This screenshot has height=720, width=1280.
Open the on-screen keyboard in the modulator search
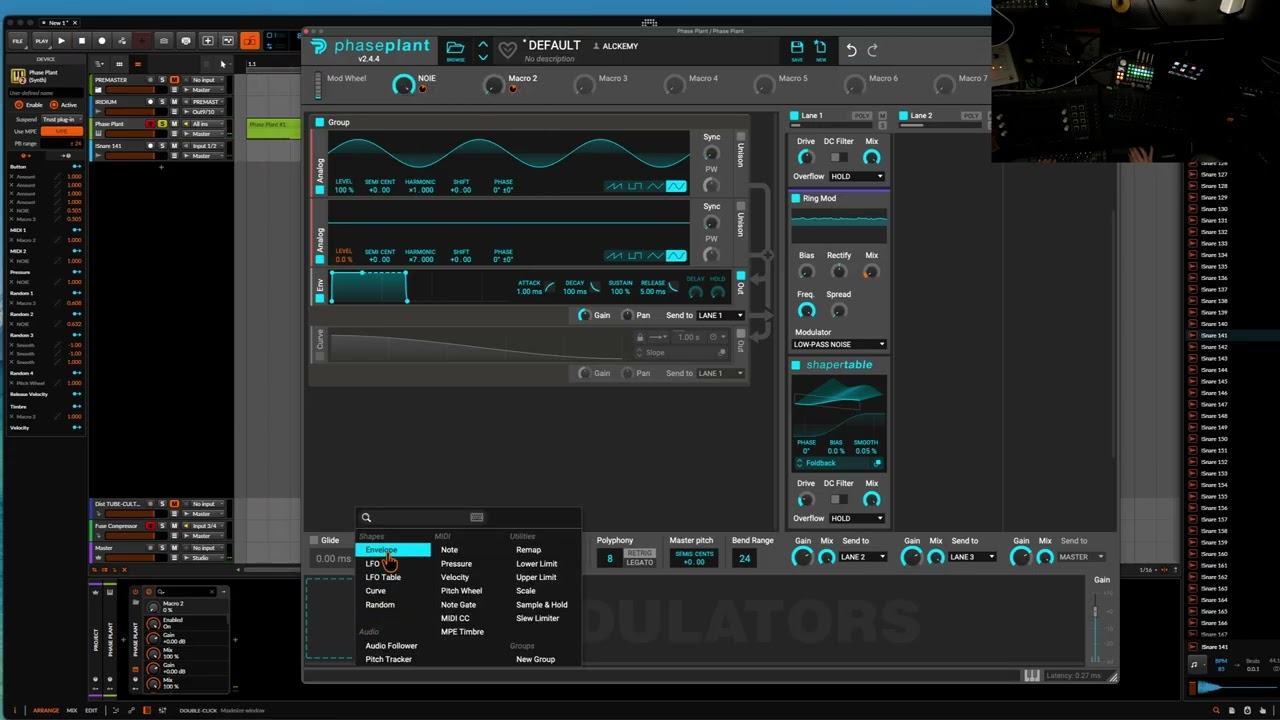click(x=477, y=517)
